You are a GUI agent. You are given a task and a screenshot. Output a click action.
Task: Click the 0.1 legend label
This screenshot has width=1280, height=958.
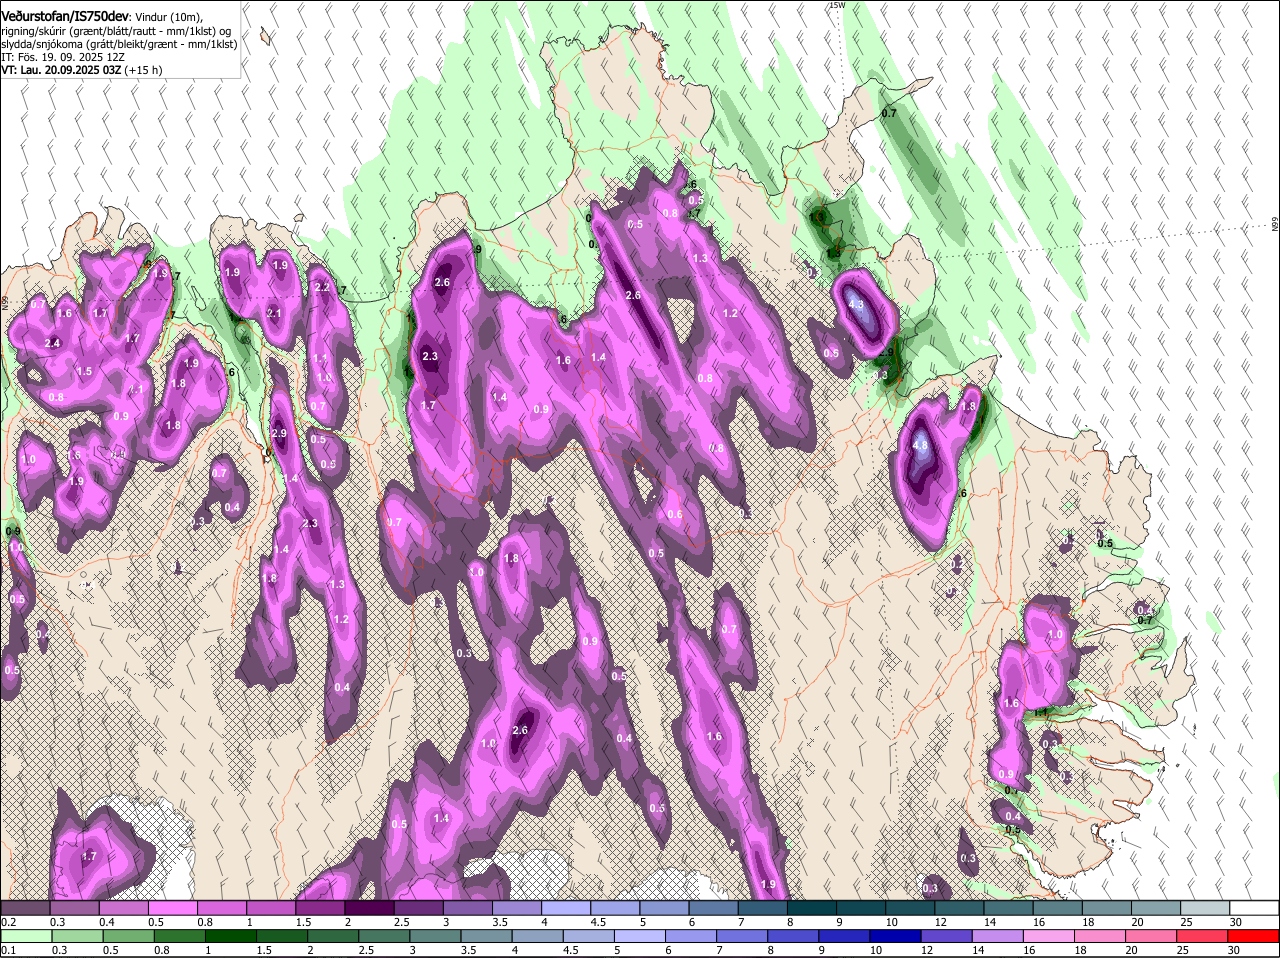pos(8,950)
